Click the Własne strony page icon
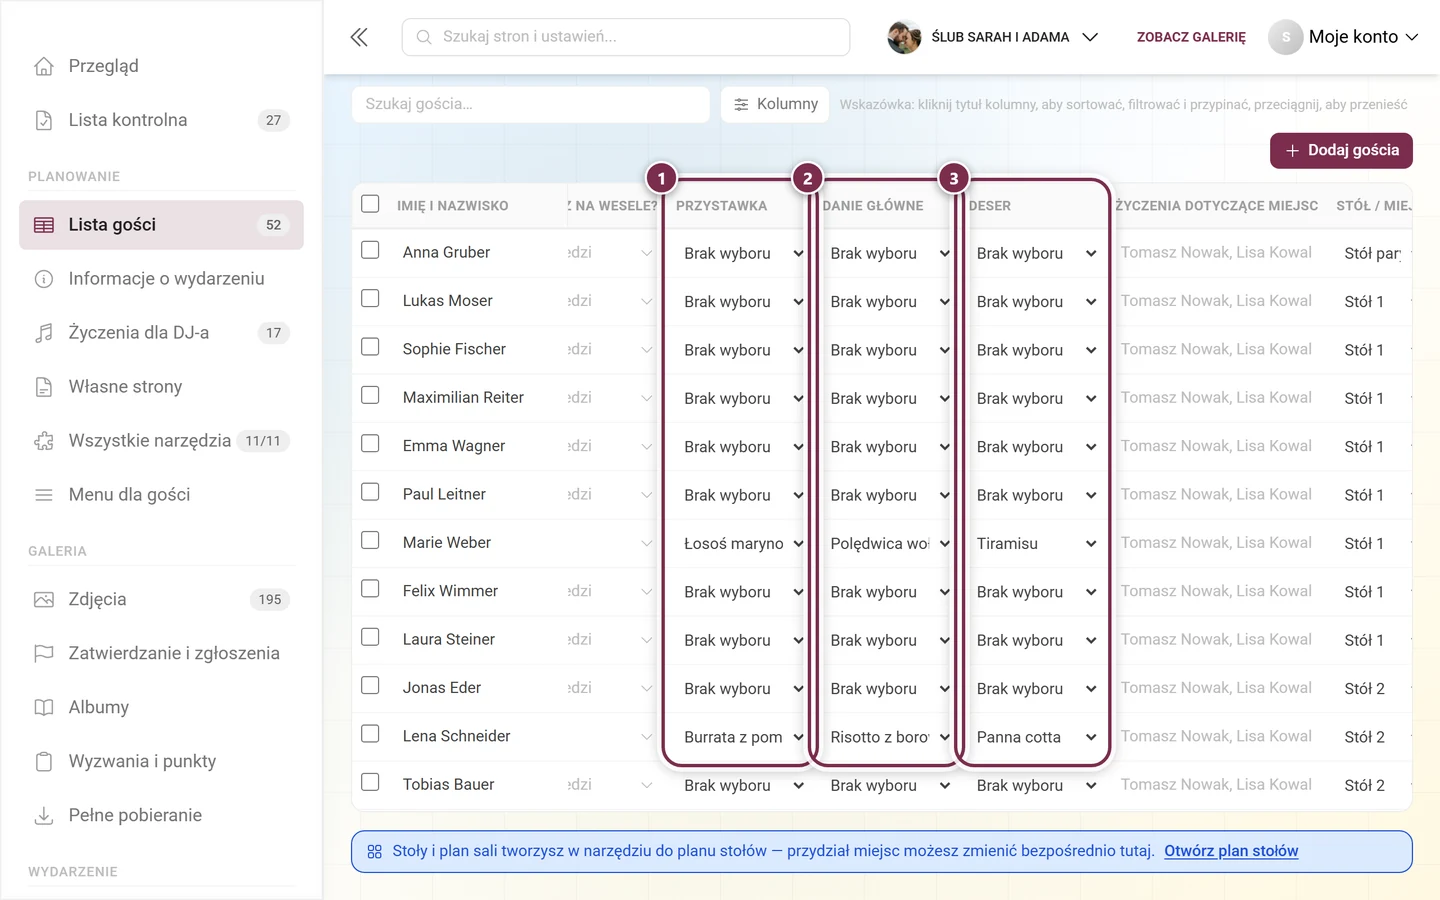This screenshot has width=1440, height=900. click(x=44, y=387)
